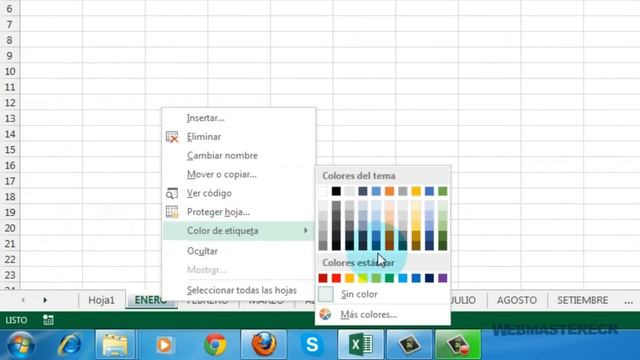Open the Camtasia recorder taskbar icon with red dot

[458, 345]
